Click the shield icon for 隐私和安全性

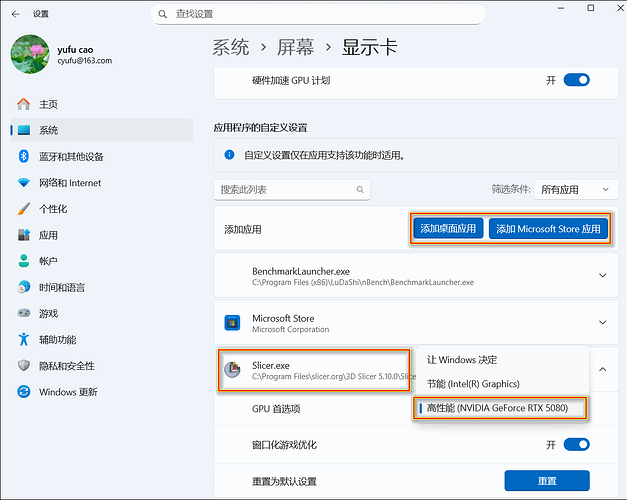[24, 365]
